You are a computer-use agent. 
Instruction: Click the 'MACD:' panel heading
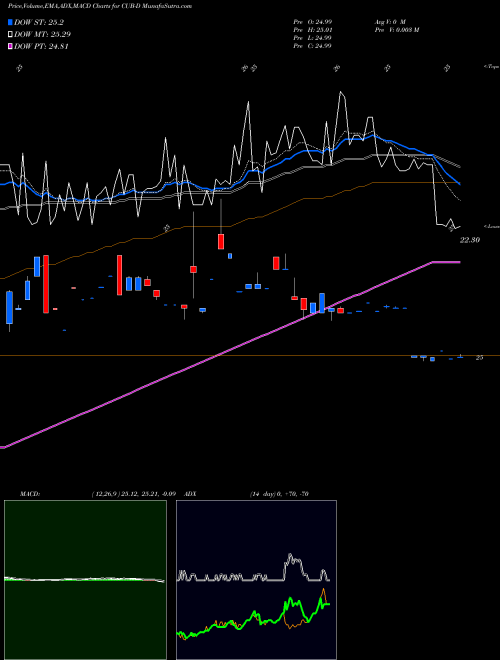(30, 494)
